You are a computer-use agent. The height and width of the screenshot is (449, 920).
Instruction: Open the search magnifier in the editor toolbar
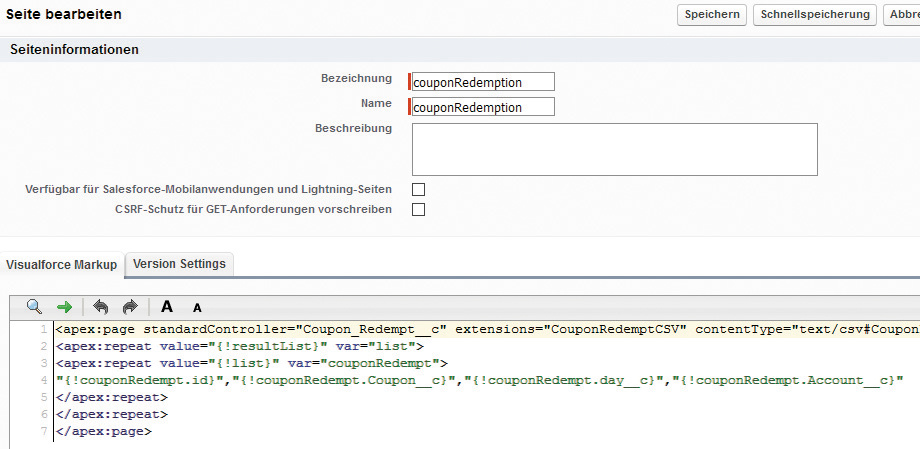point(34,307)
